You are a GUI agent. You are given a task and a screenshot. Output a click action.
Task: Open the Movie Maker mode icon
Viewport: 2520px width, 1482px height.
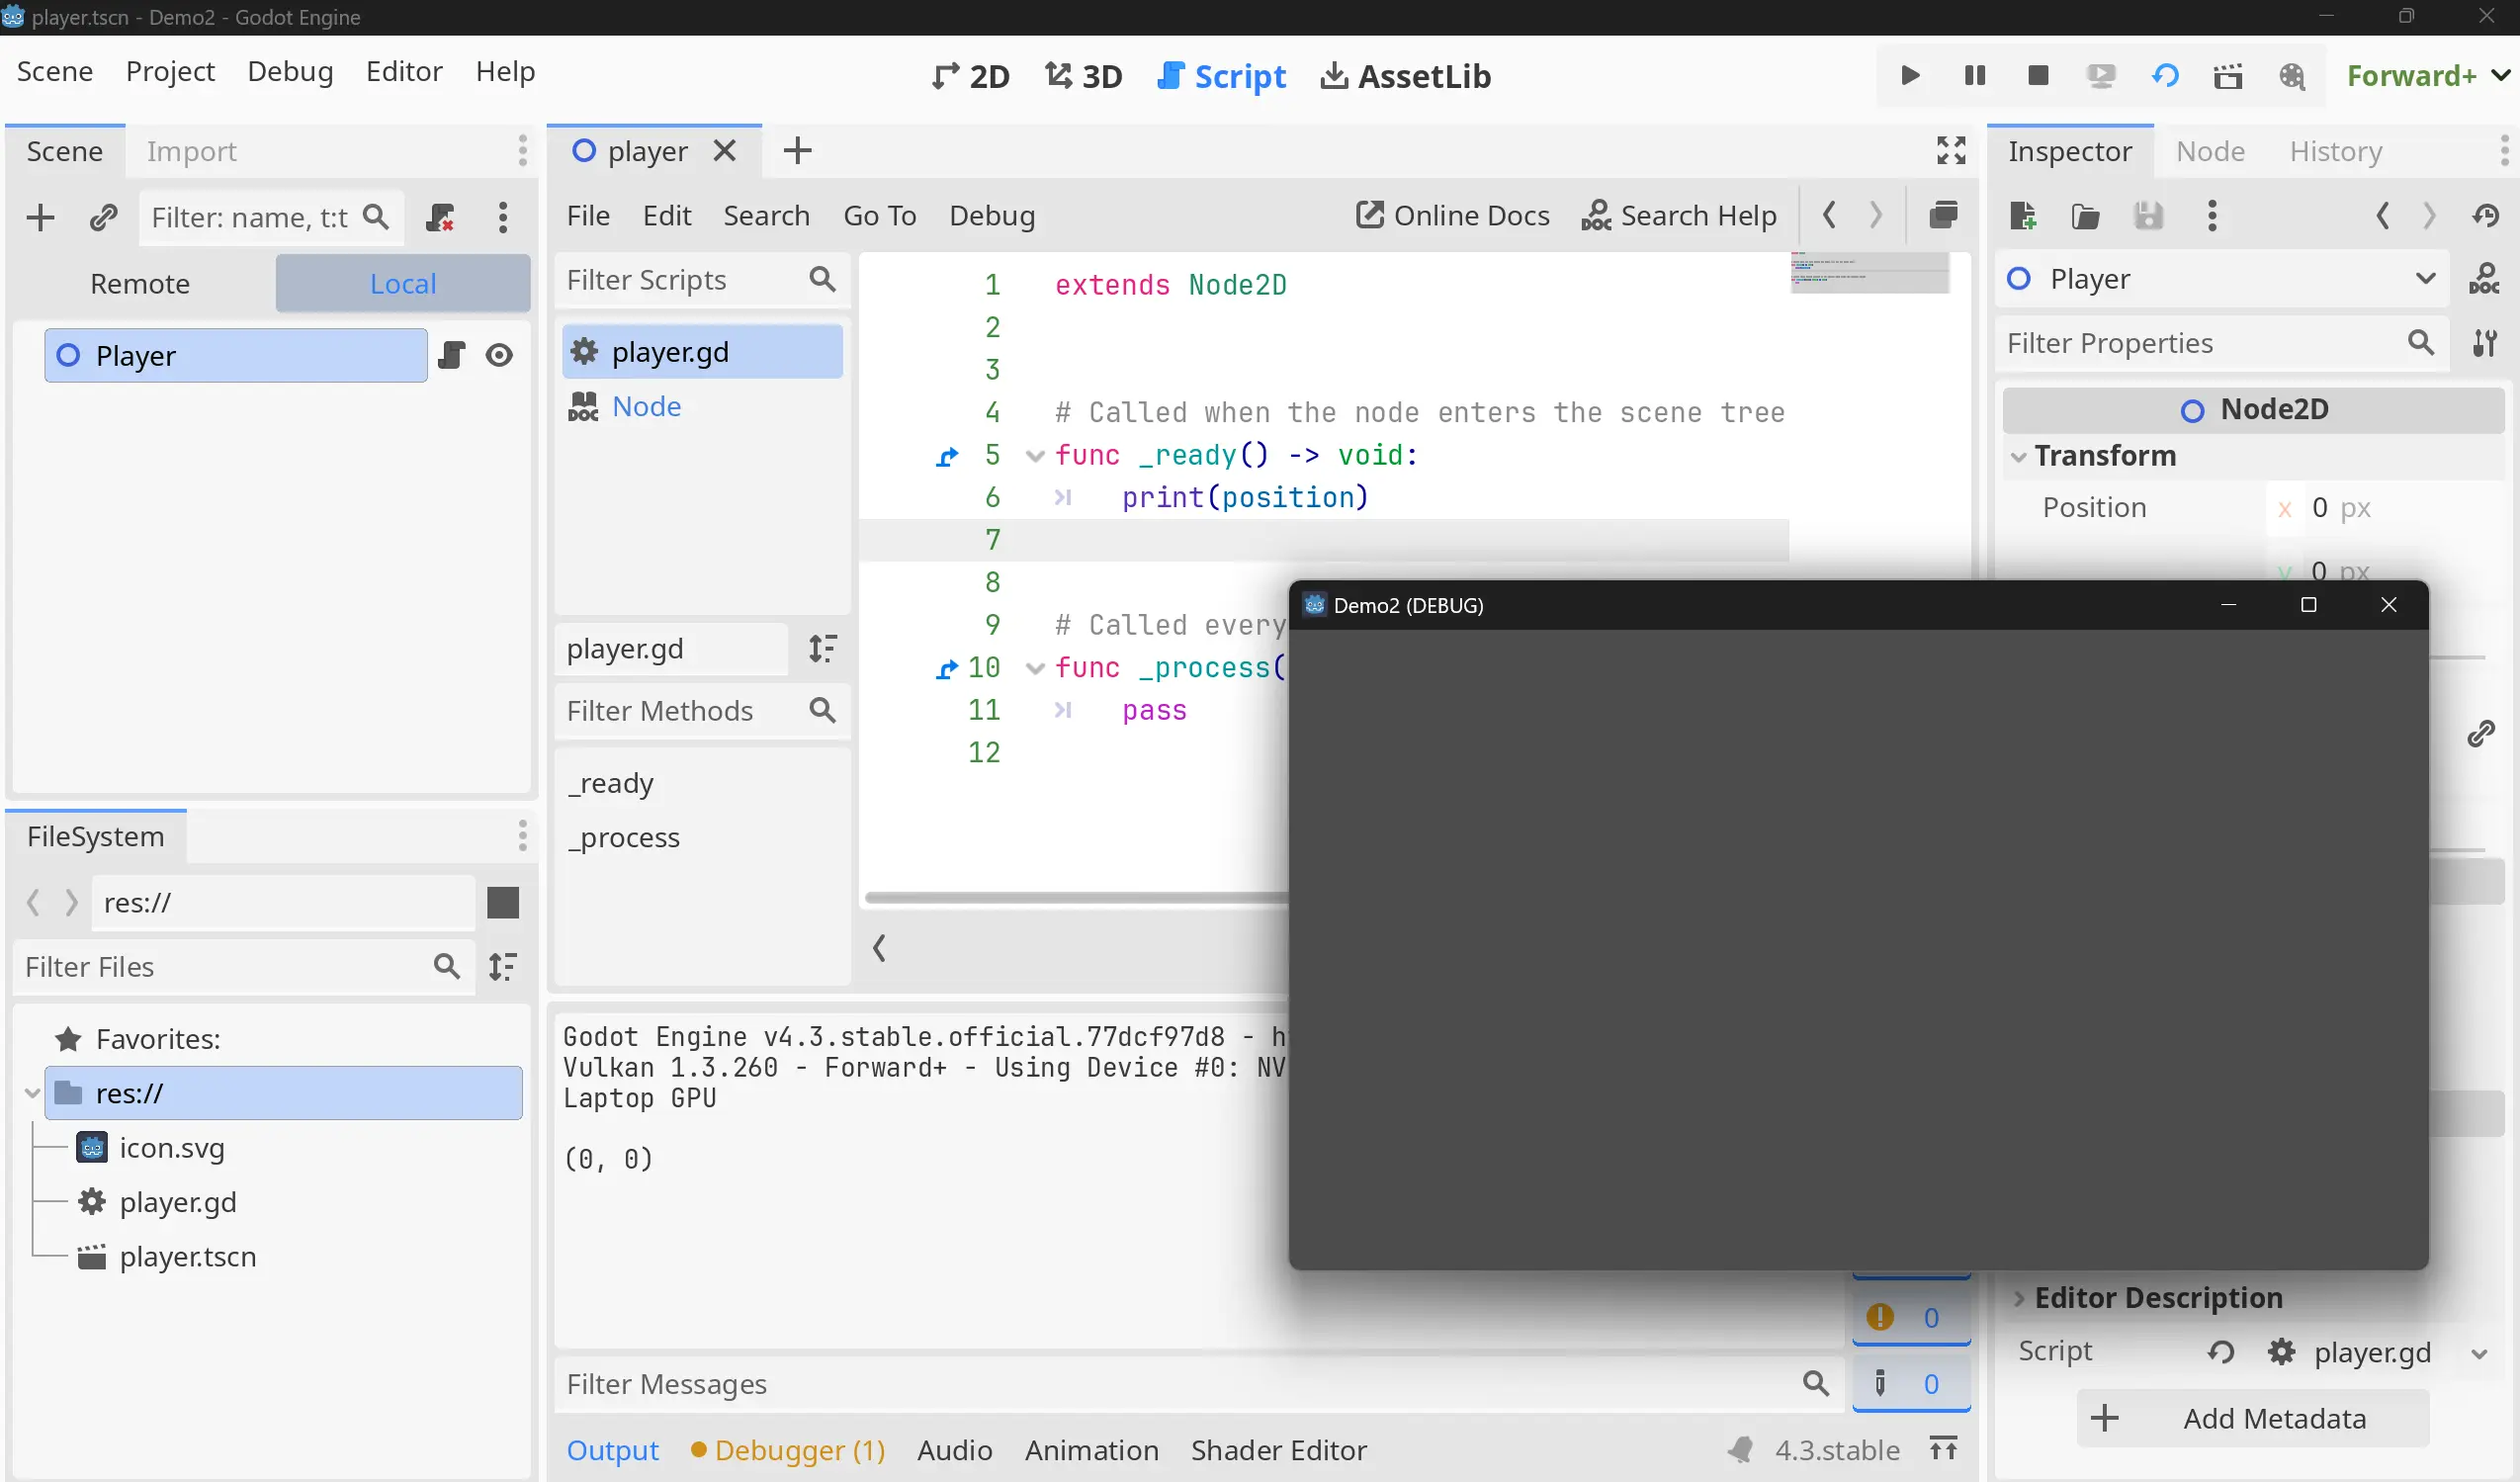2292,76
